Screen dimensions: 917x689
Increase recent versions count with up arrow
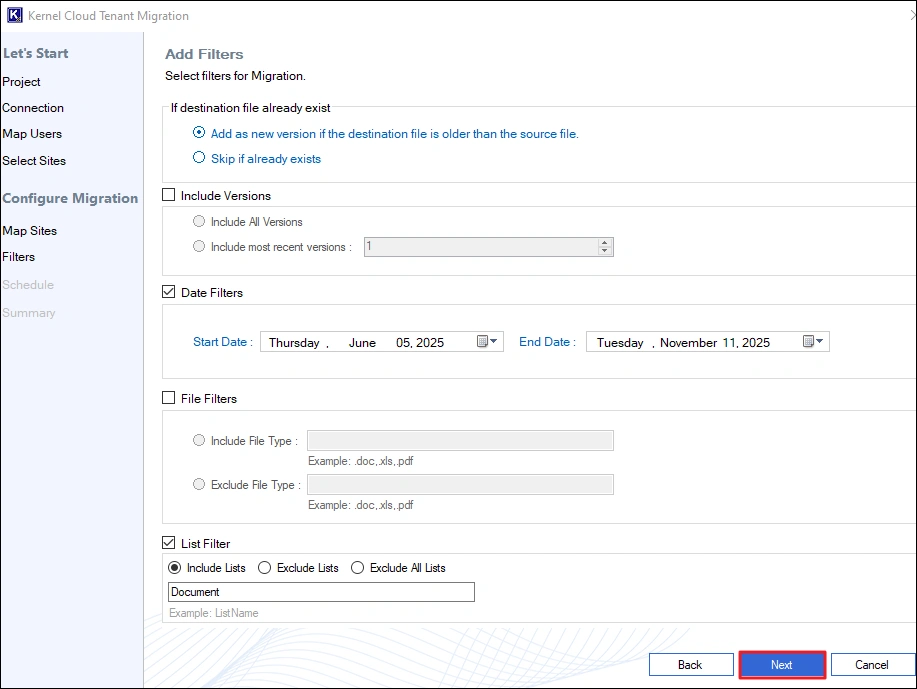click(605, 242)
